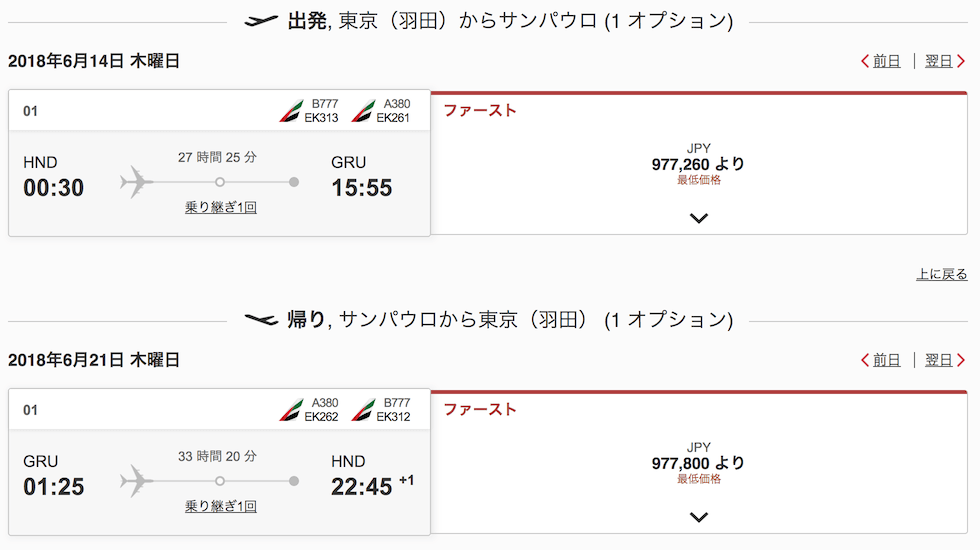Select the return ファースト fare tab
980x550 pixels.
pos(480,410)
